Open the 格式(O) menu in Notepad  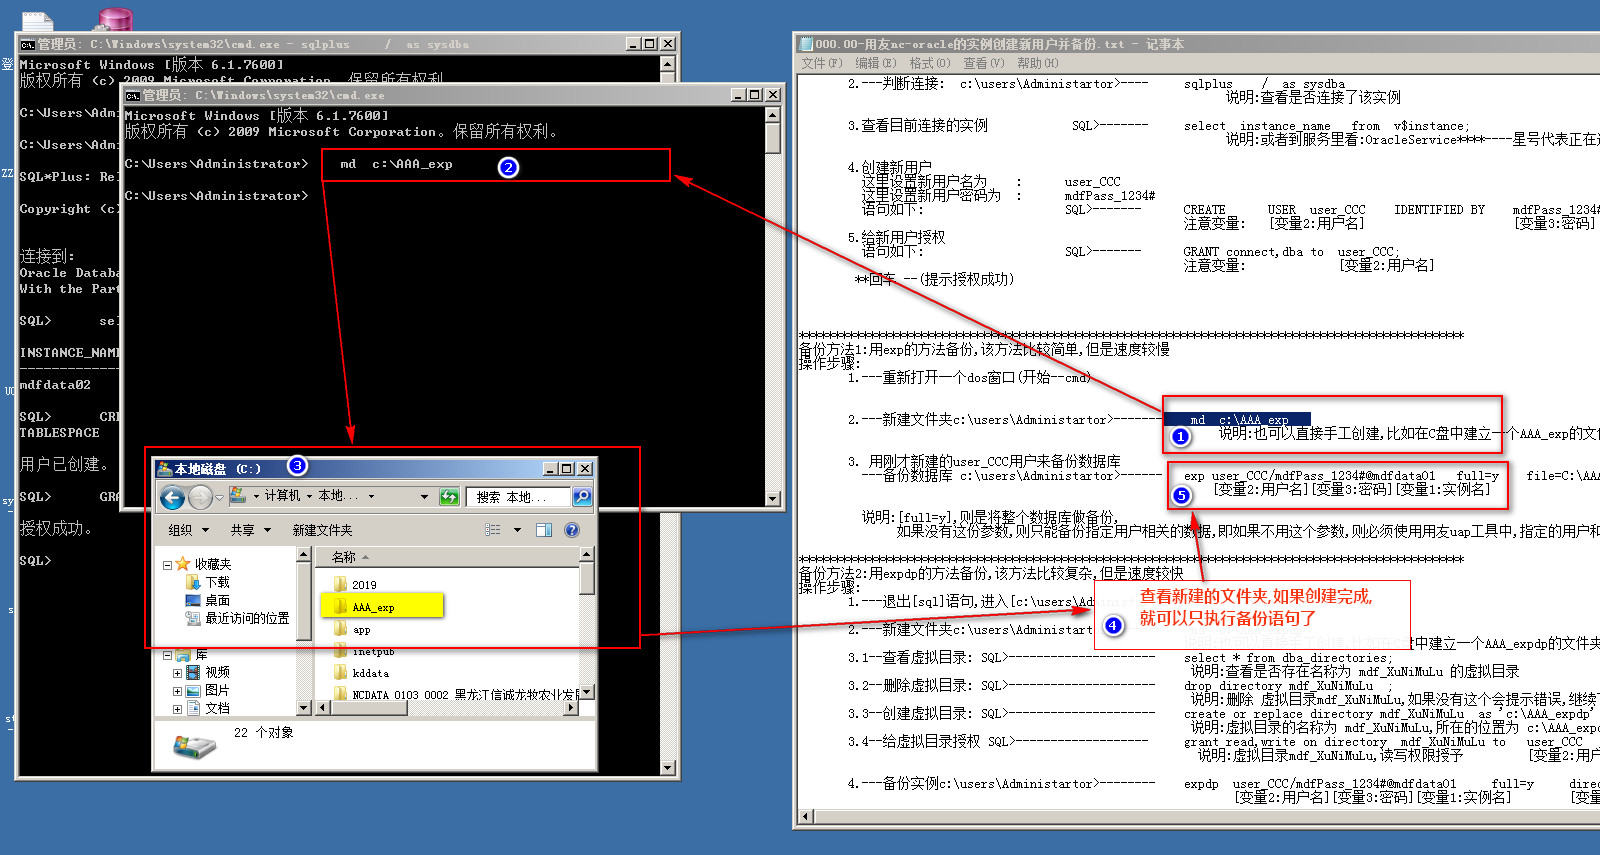929,63
